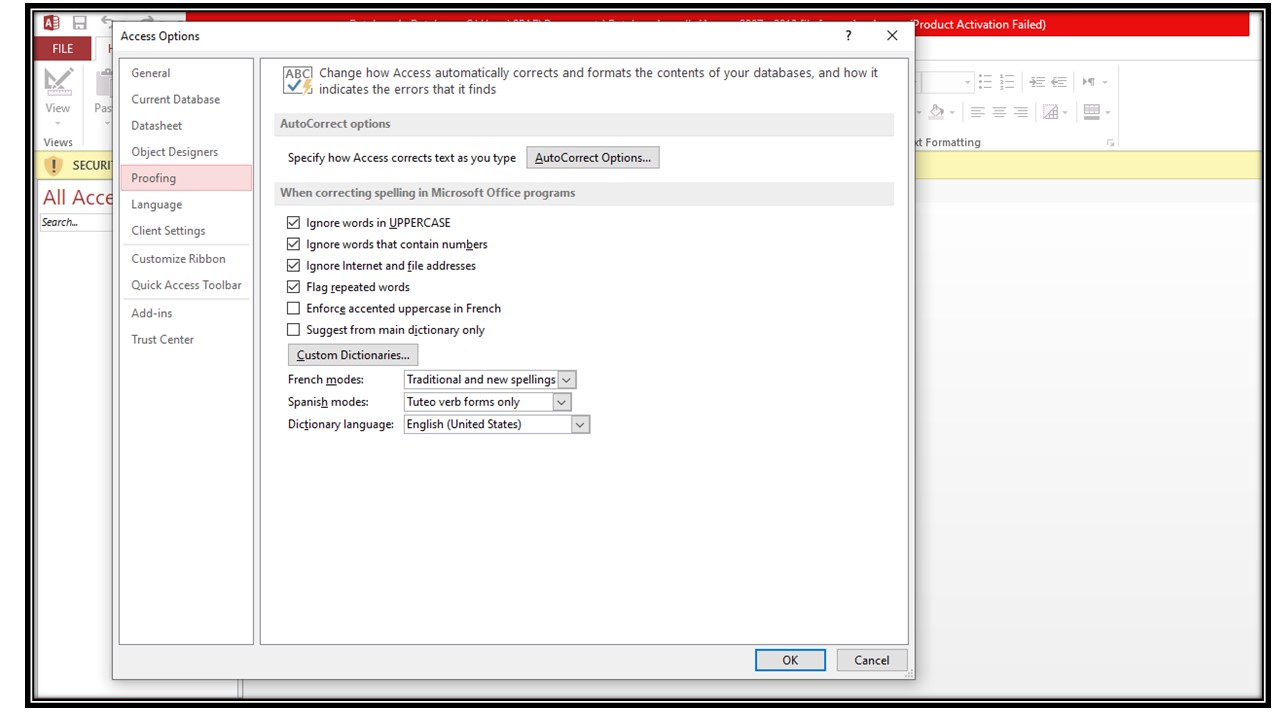This screenshot has height=720, width=1280.
Task: Click the security warning shield icon
Action: tap(54, 166)
